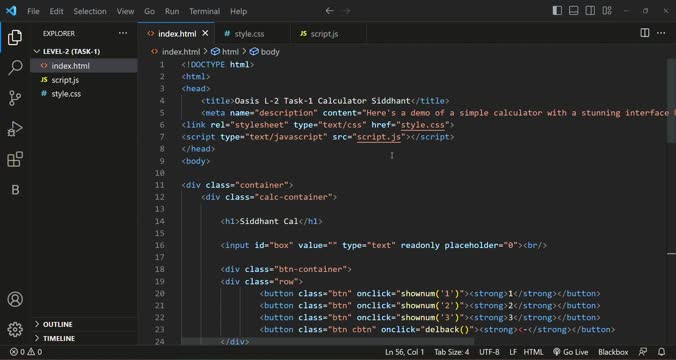The width and height of the screenshot is (676, 360).
Task: Click the index.html breadcrumb
Action: click(x=175, y=52)
